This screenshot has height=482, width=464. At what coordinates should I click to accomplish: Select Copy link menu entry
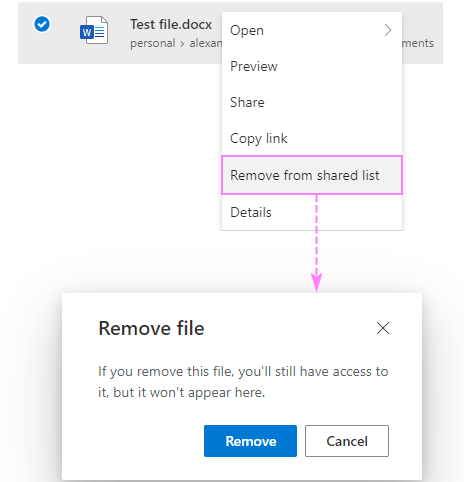point(312,138)
